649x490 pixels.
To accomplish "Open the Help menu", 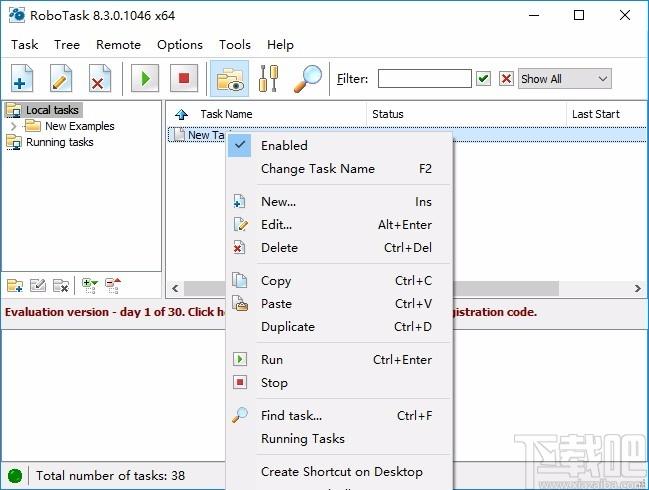I will 280,44.
